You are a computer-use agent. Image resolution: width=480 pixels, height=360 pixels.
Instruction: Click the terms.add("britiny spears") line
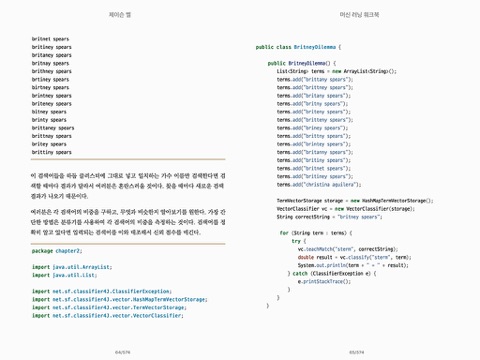(x=313, y=160)
